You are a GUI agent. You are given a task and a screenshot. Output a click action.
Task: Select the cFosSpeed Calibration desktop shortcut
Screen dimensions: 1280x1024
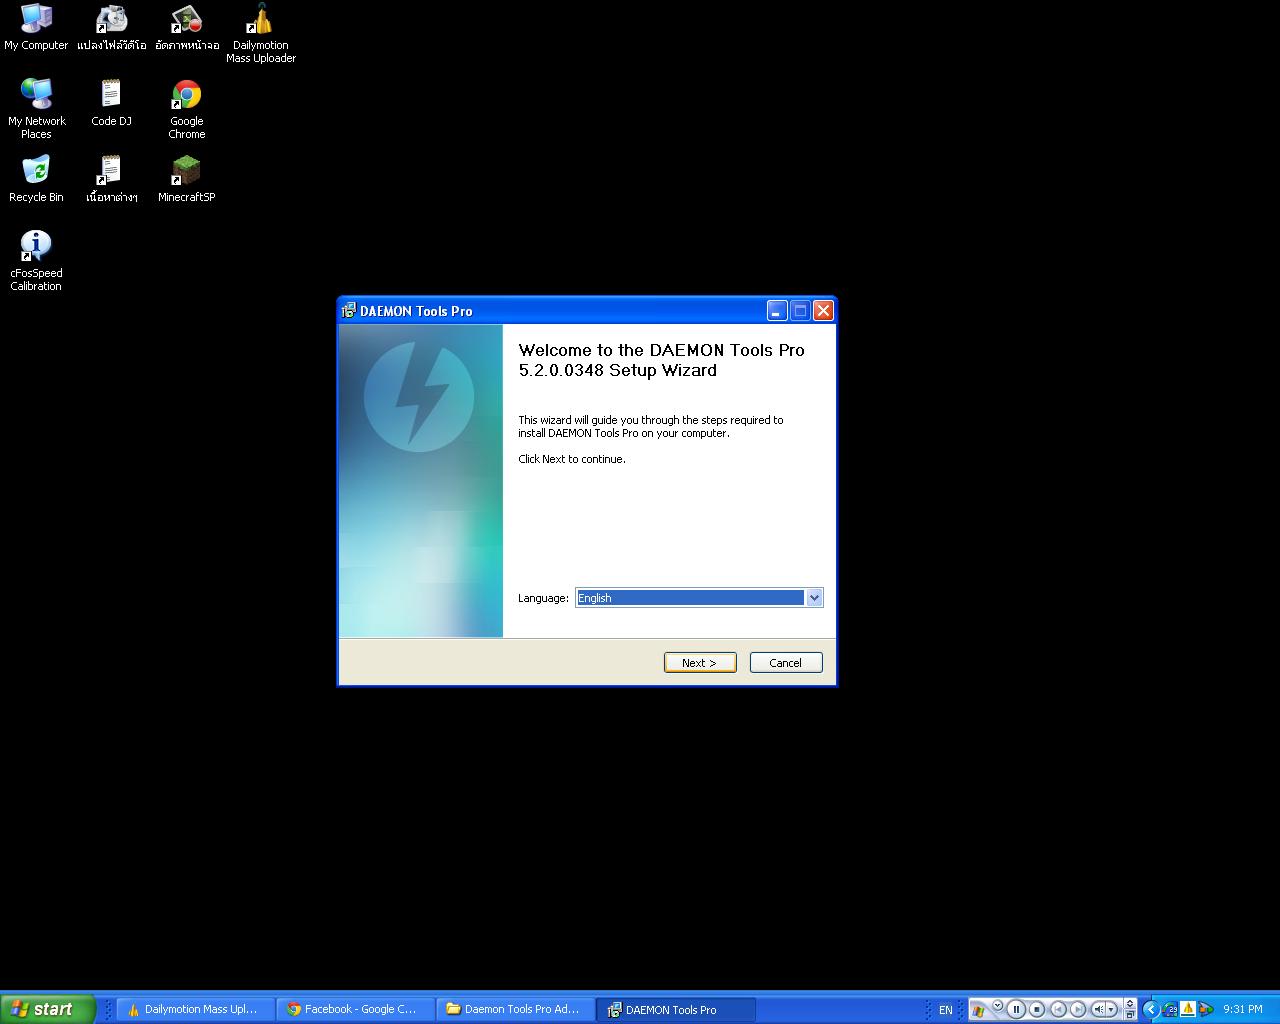36,261
